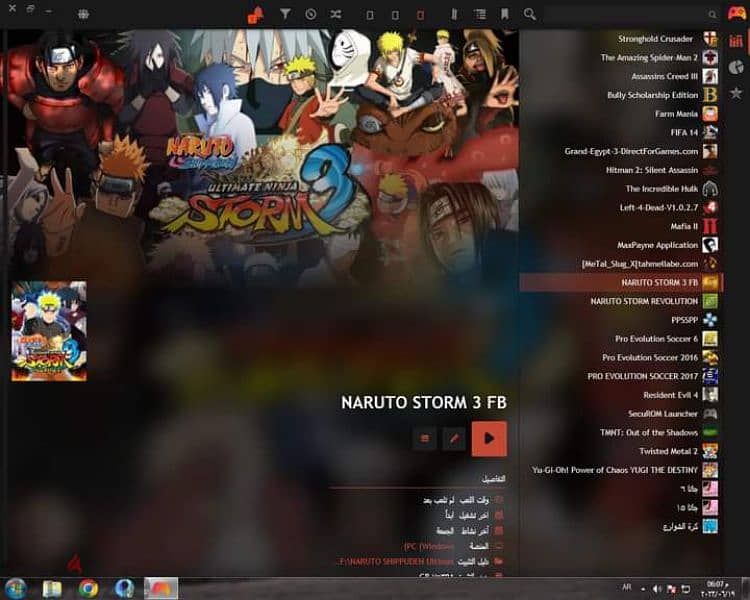Image resolution: width=750 pixels, height=600 pixels.
Task: Open the list-lines panel icon near the bookmark
Action: click(x=480, y=14)
